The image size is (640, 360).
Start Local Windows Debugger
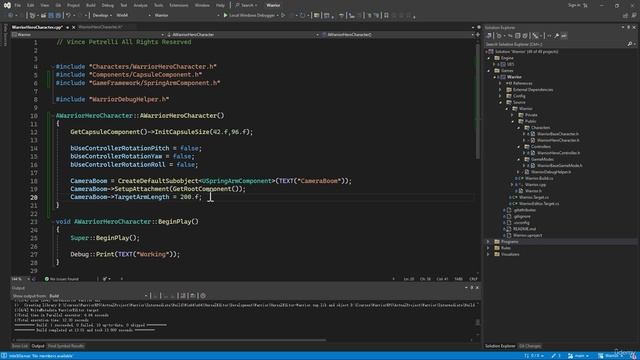pyautogui.click(x=250, y=15)
